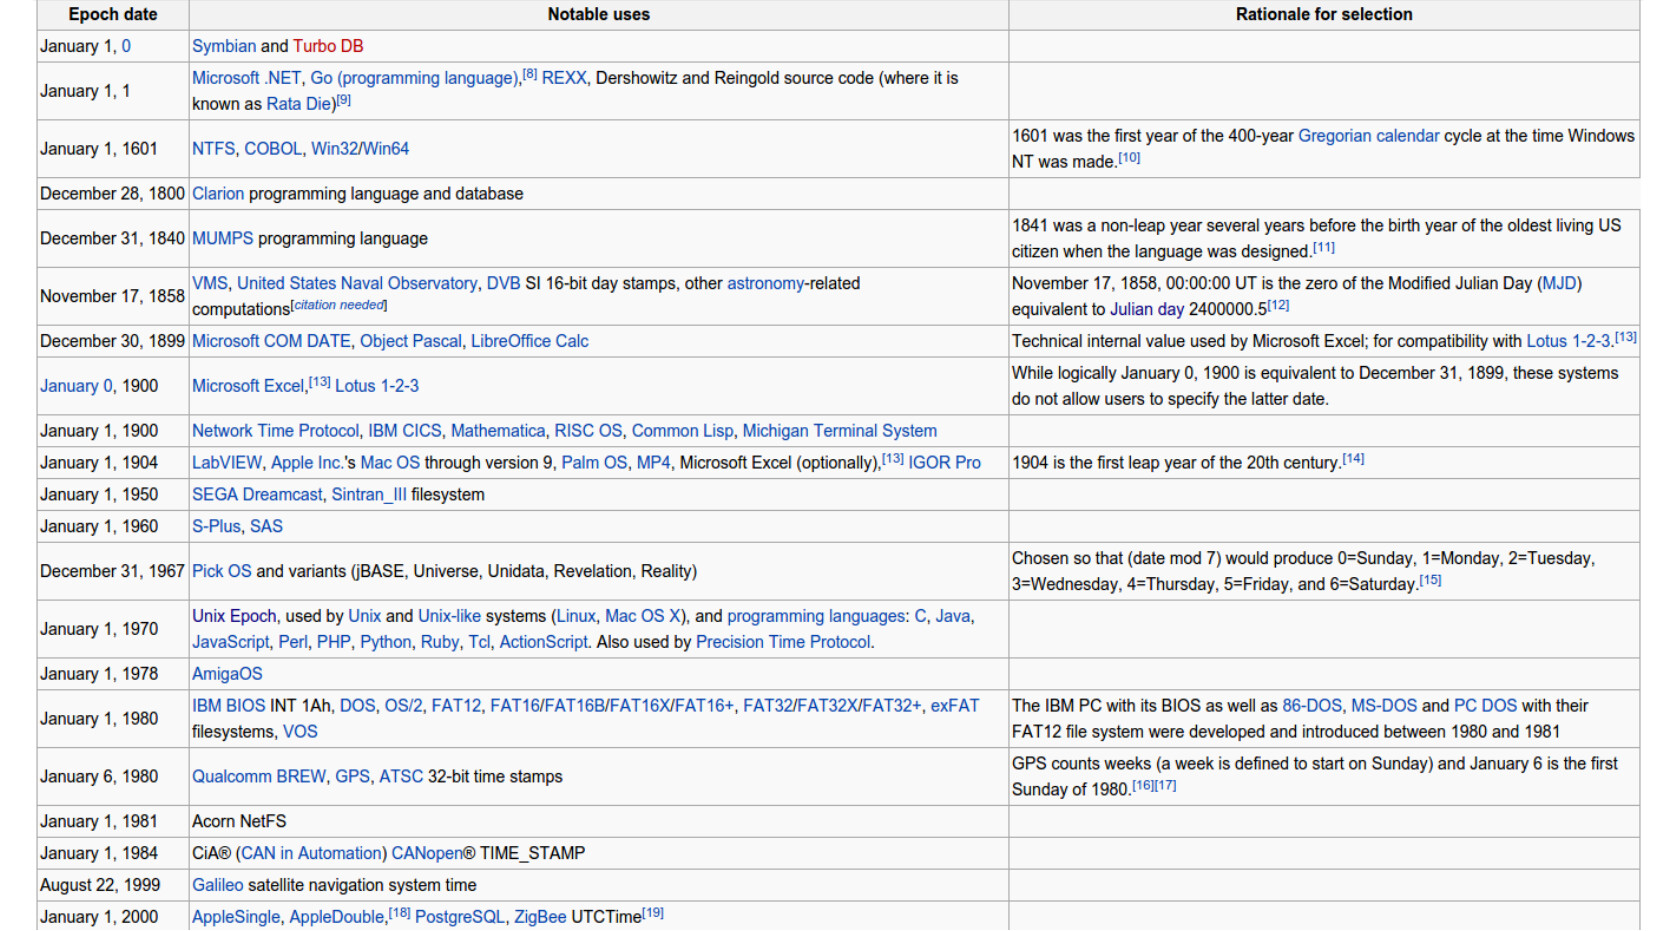Follow the RISC OS link
The height and width of the screenshot is (931, 1654).
pos(588,431)
